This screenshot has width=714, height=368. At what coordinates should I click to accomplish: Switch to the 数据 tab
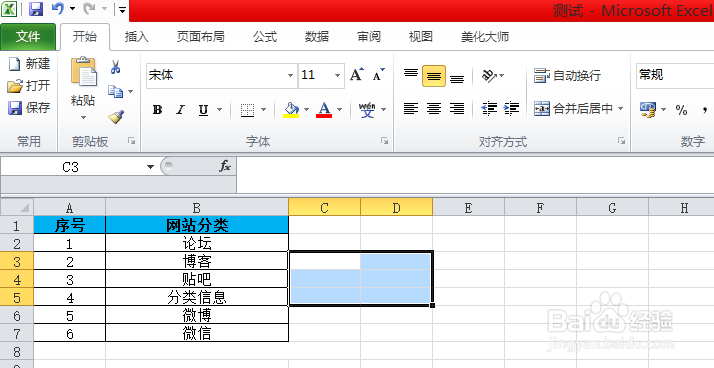317,36
